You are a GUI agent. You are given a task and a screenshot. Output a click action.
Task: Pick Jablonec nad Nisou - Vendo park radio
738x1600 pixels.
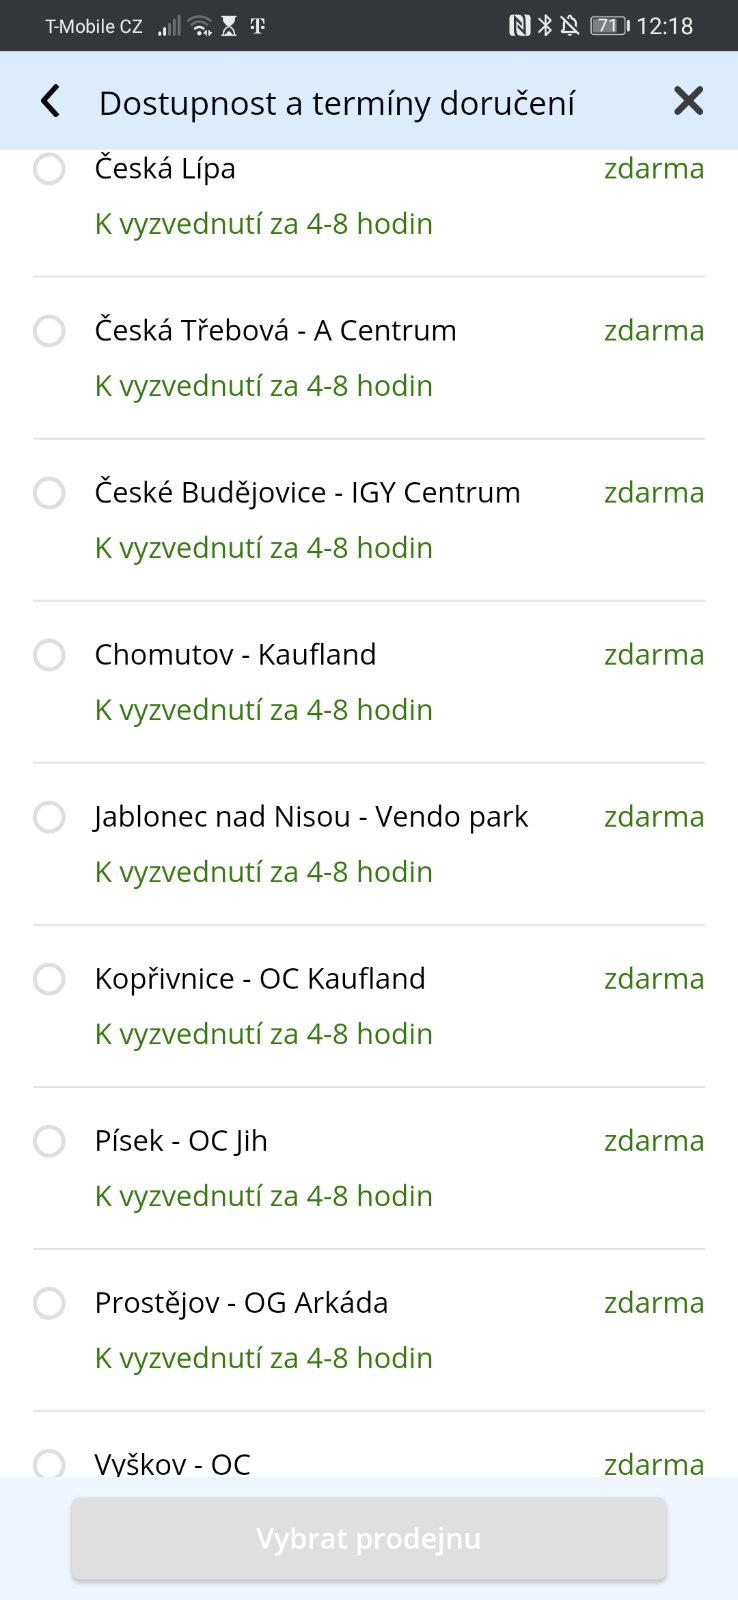point(49,817)
